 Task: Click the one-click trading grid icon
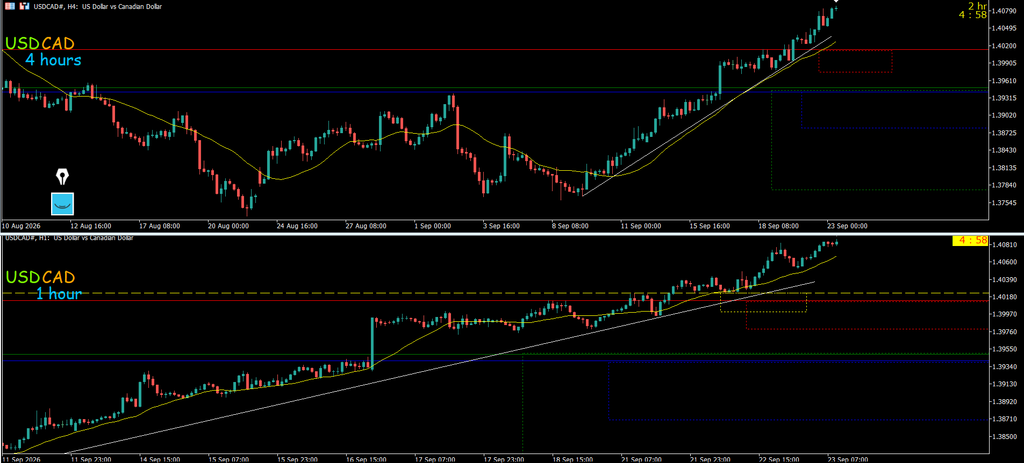click(x=8, y=7)
